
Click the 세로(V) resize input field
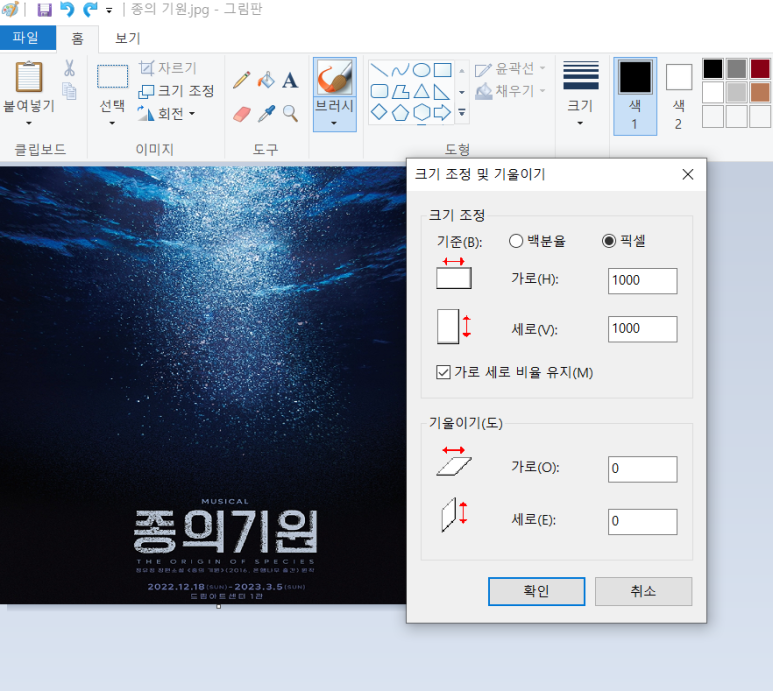pyautogui.click(x=642, y=329)
